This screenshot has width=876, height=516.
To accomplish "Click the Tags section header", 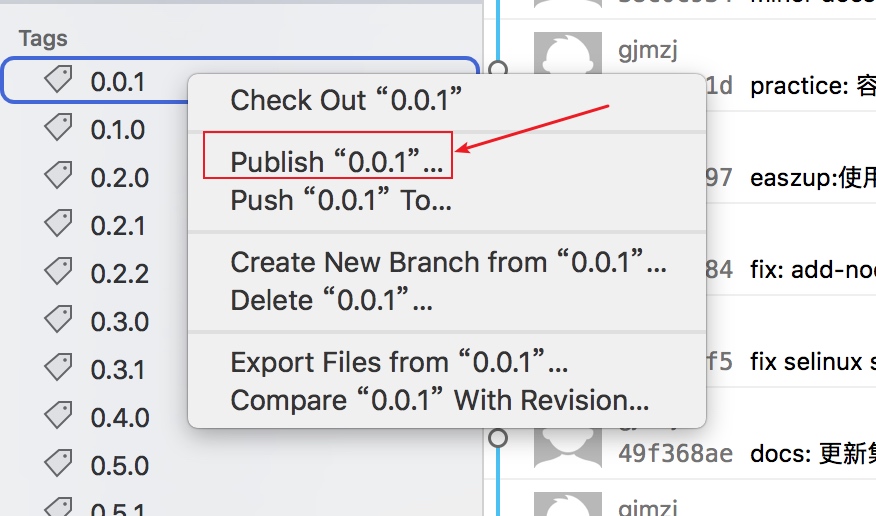I will [43, 39].
